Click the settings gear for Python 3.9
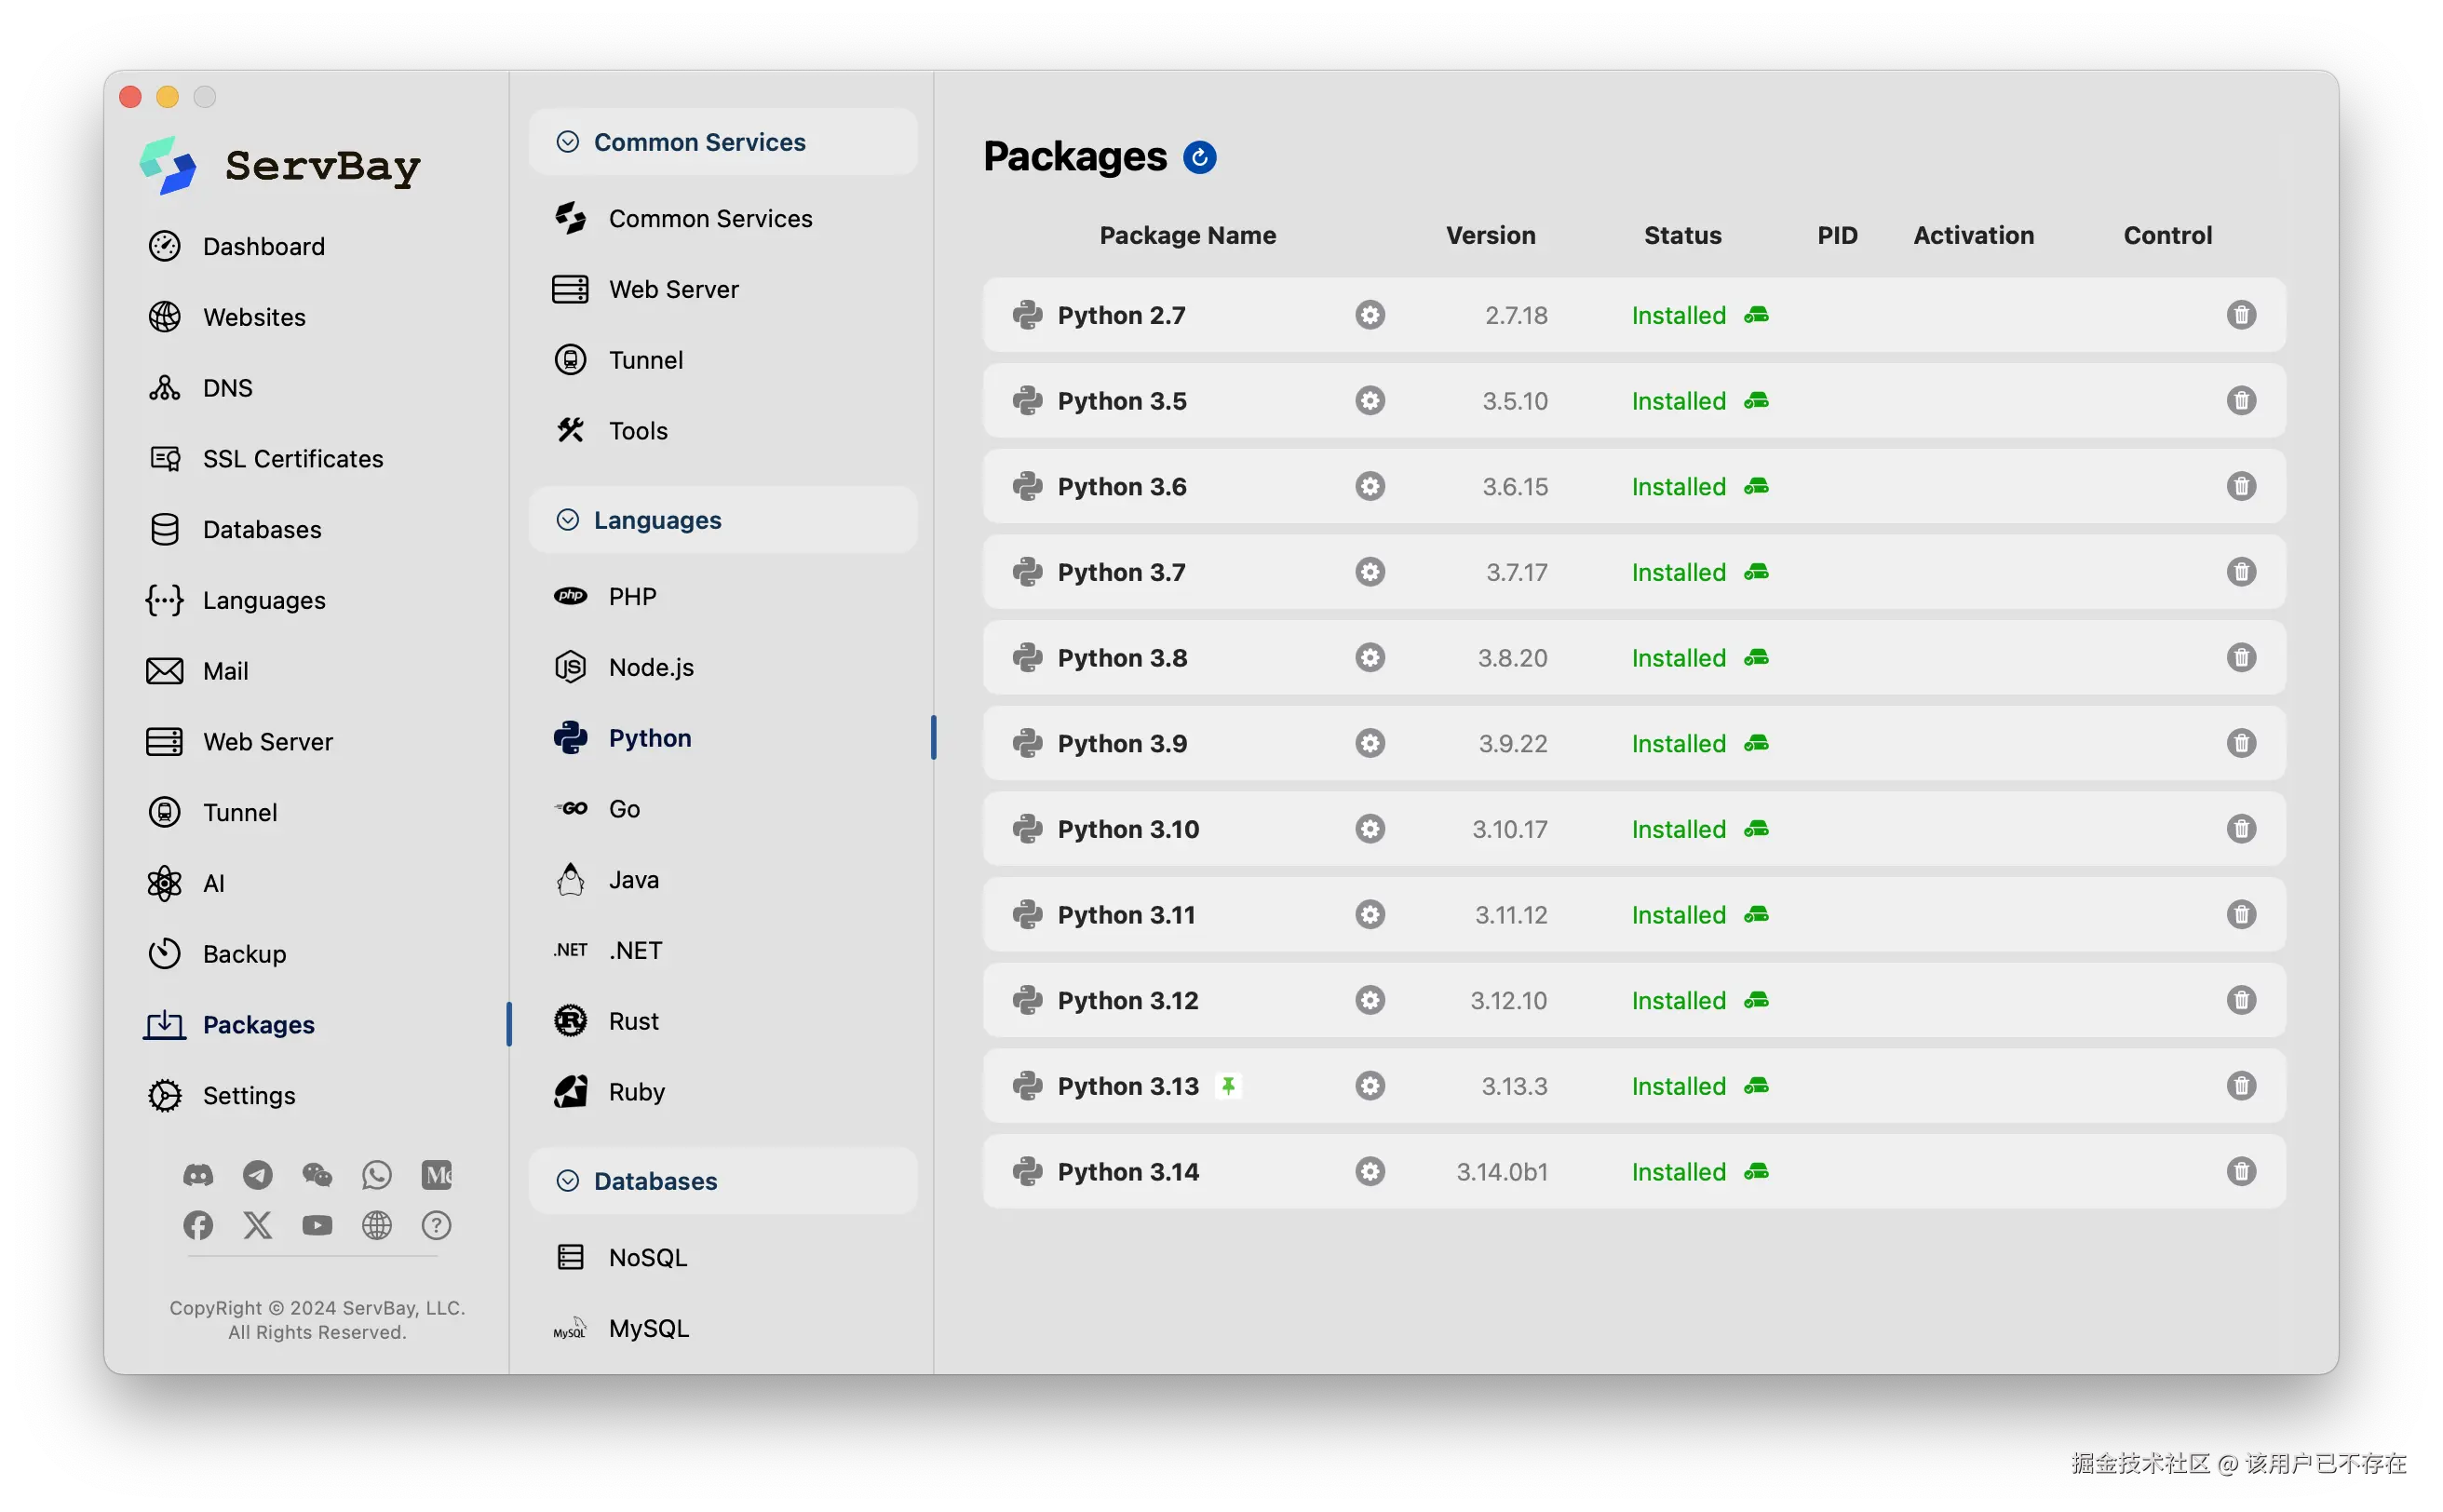Viewport: 2443px width, 1512px height. point(1370,743)
